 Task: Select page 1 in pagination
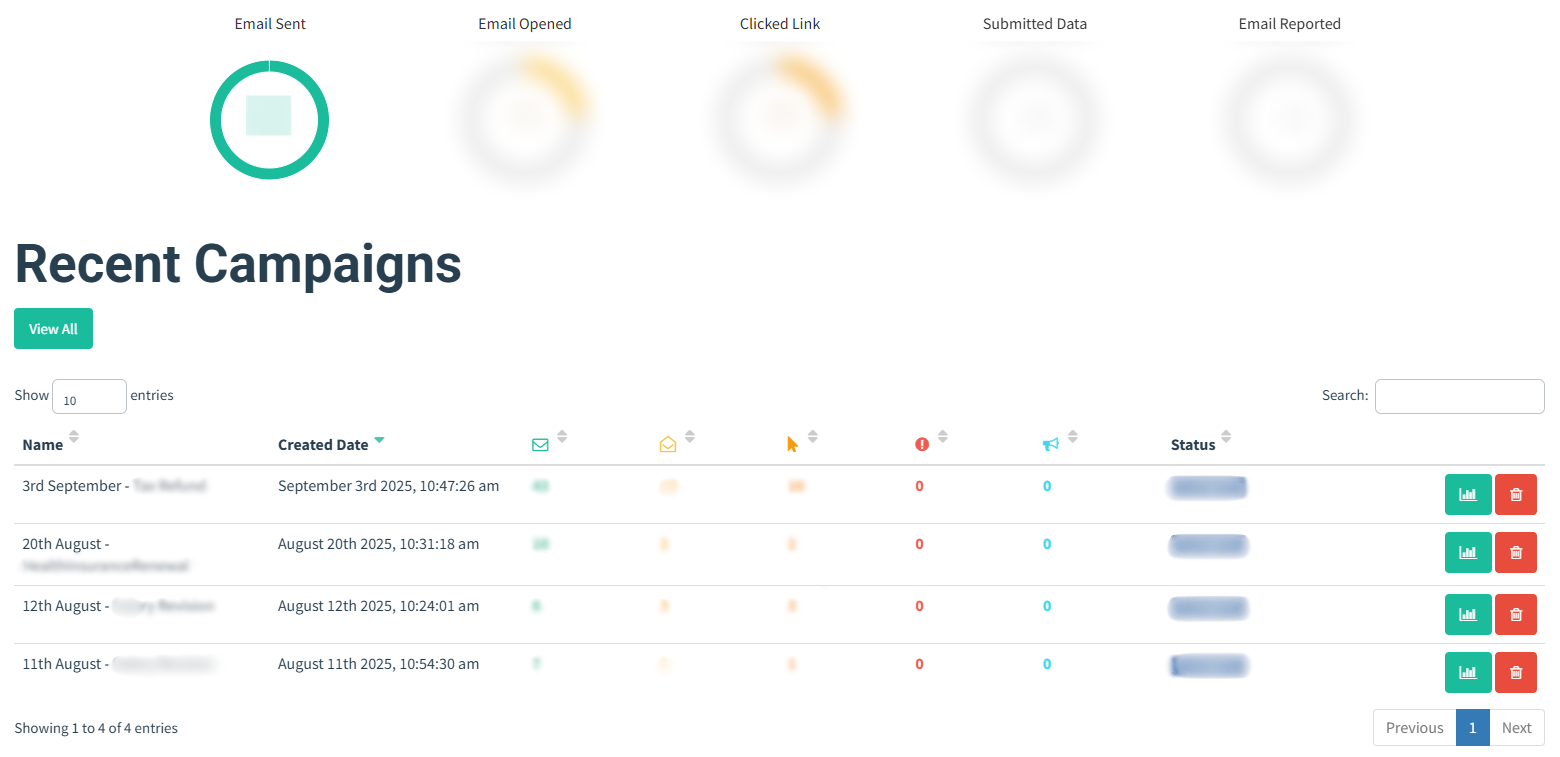pyautogui.click(x=1472, y=728)
